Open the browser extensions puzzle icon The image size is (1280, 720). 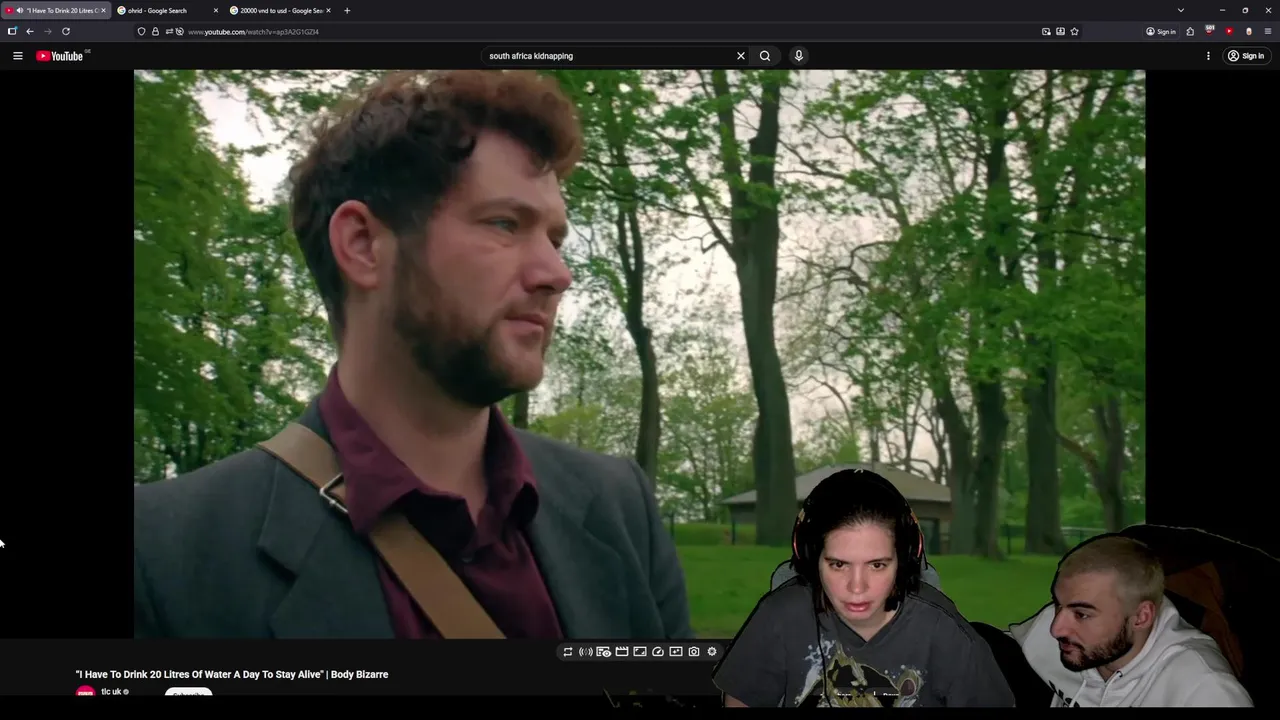point(1190,32)
